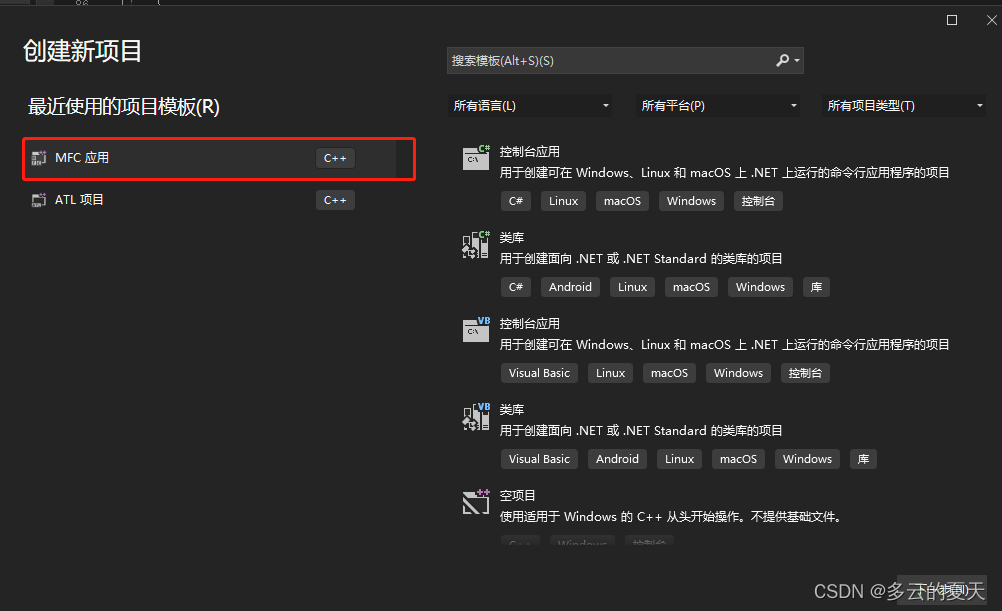This screenshot has width=1002, height=611.
Task: Click Windows tag under C# 类库
Action: point(760,287)
